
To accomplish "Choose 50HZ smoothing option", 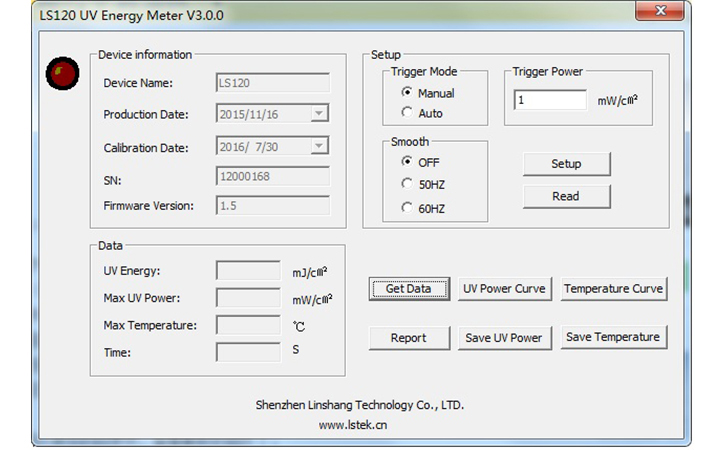I will [407, 185].
